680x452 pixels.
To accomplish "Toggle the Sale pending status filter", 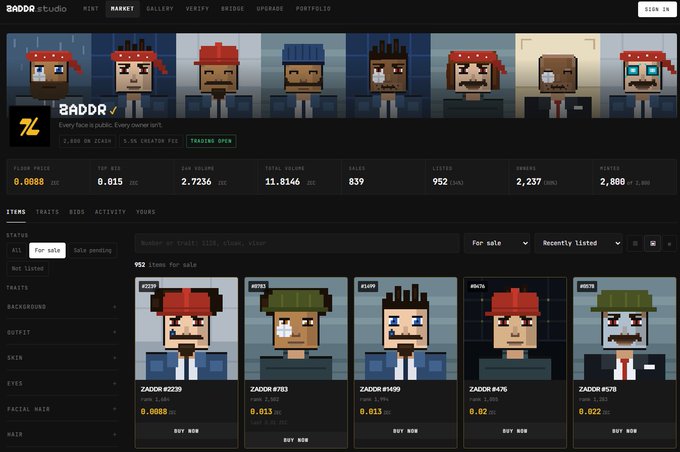I will (92, 250).
